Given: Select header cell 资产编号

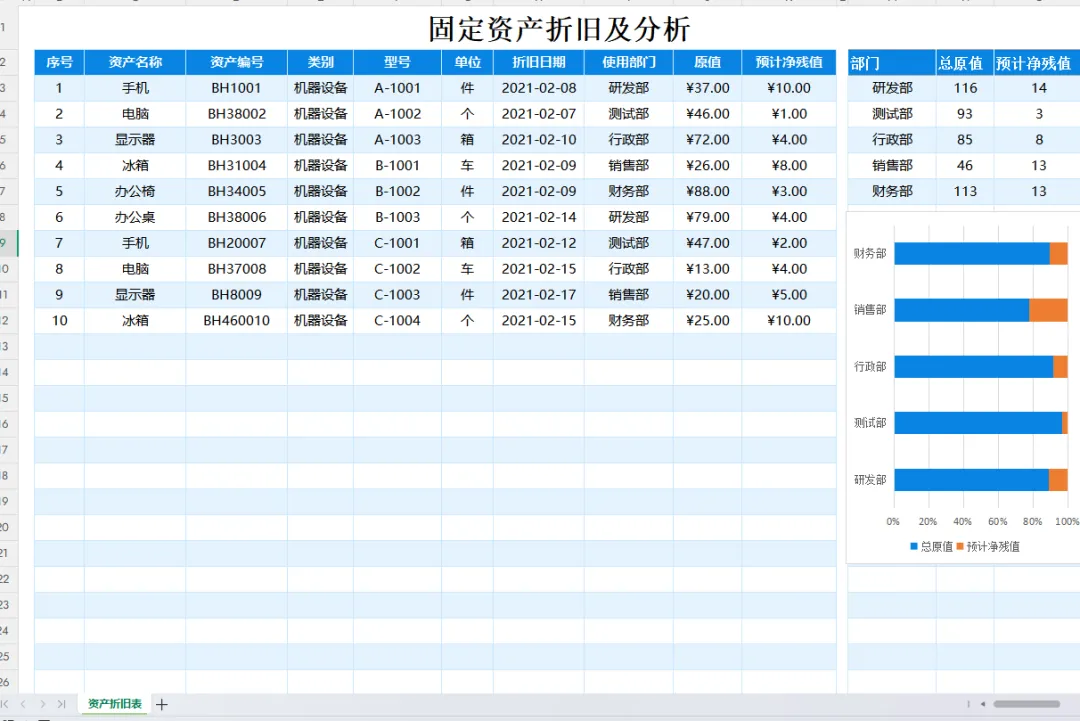Looking at the screenshot, I should coord(236,62).
